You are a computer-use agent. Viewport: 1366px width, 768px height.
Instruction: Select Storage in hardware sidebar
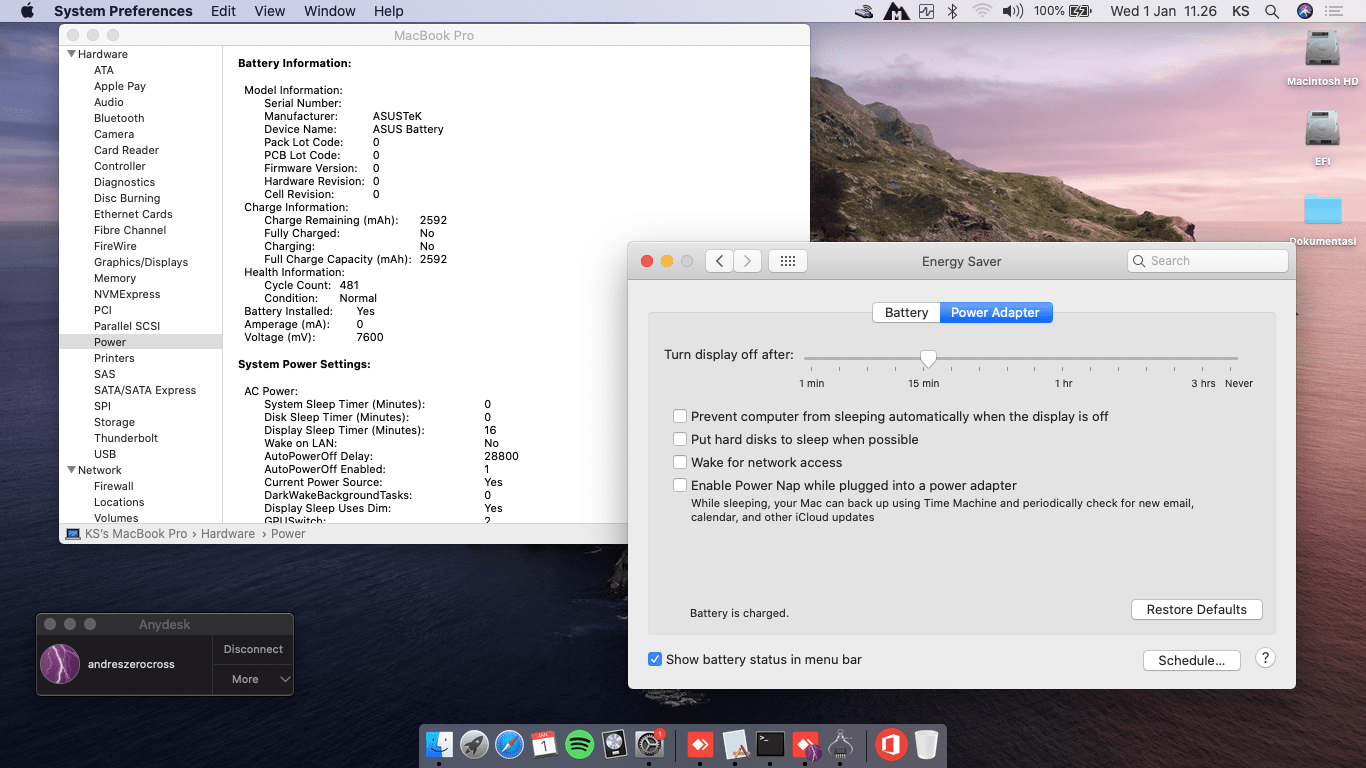click(114, 422)
